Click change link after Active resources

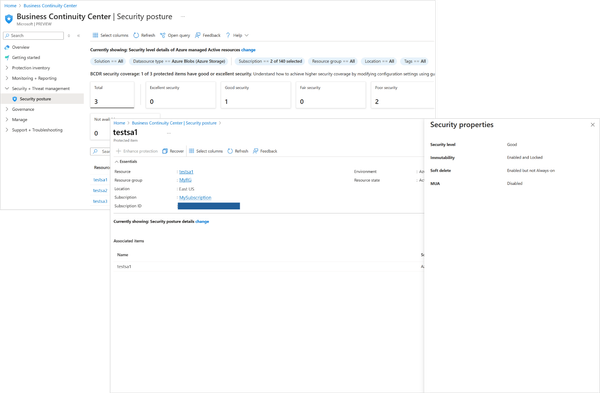pos(248,50)
